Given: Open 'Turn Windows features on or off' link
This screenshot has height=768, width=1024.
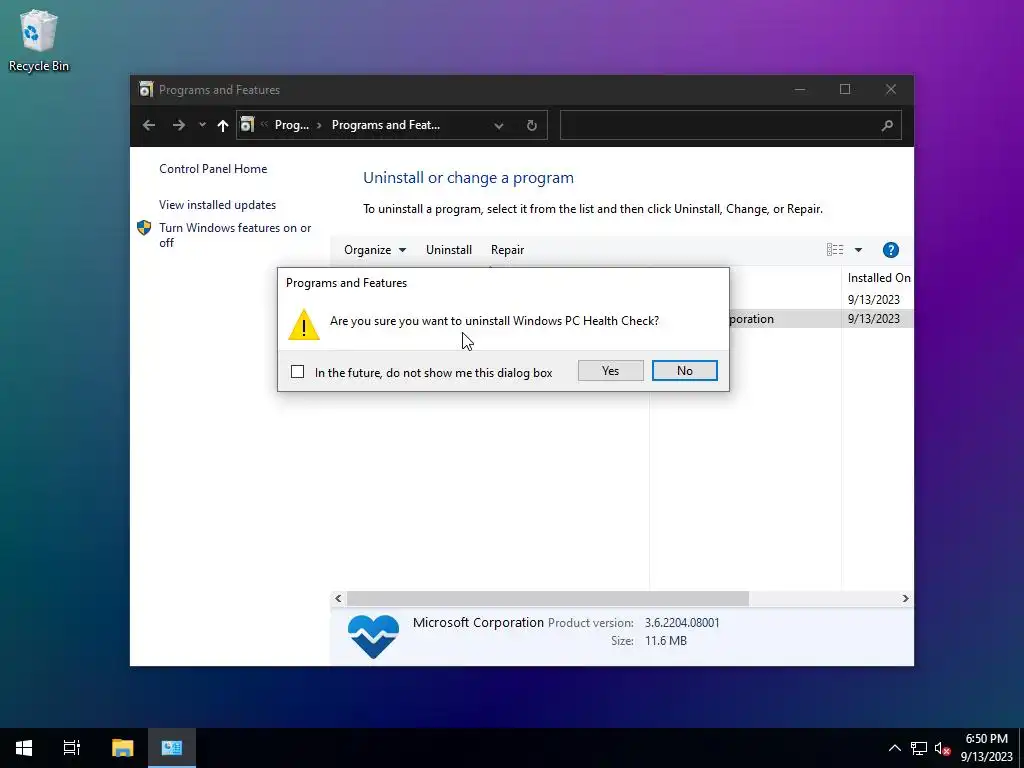Looking at the screenshot, I should point(235,235).
